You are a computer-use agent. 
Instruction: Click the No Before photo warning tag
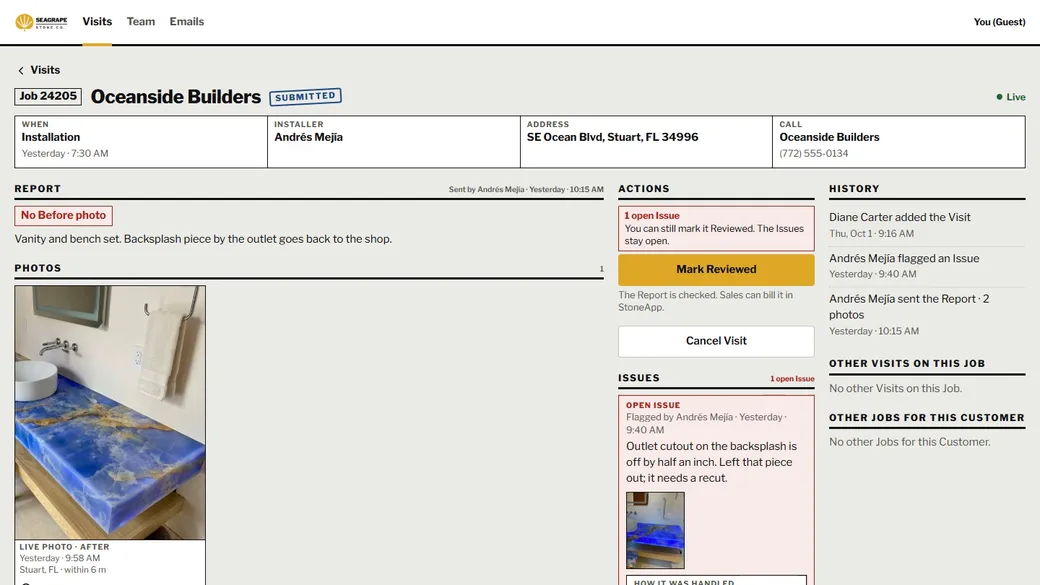click(x=64, y=216)
